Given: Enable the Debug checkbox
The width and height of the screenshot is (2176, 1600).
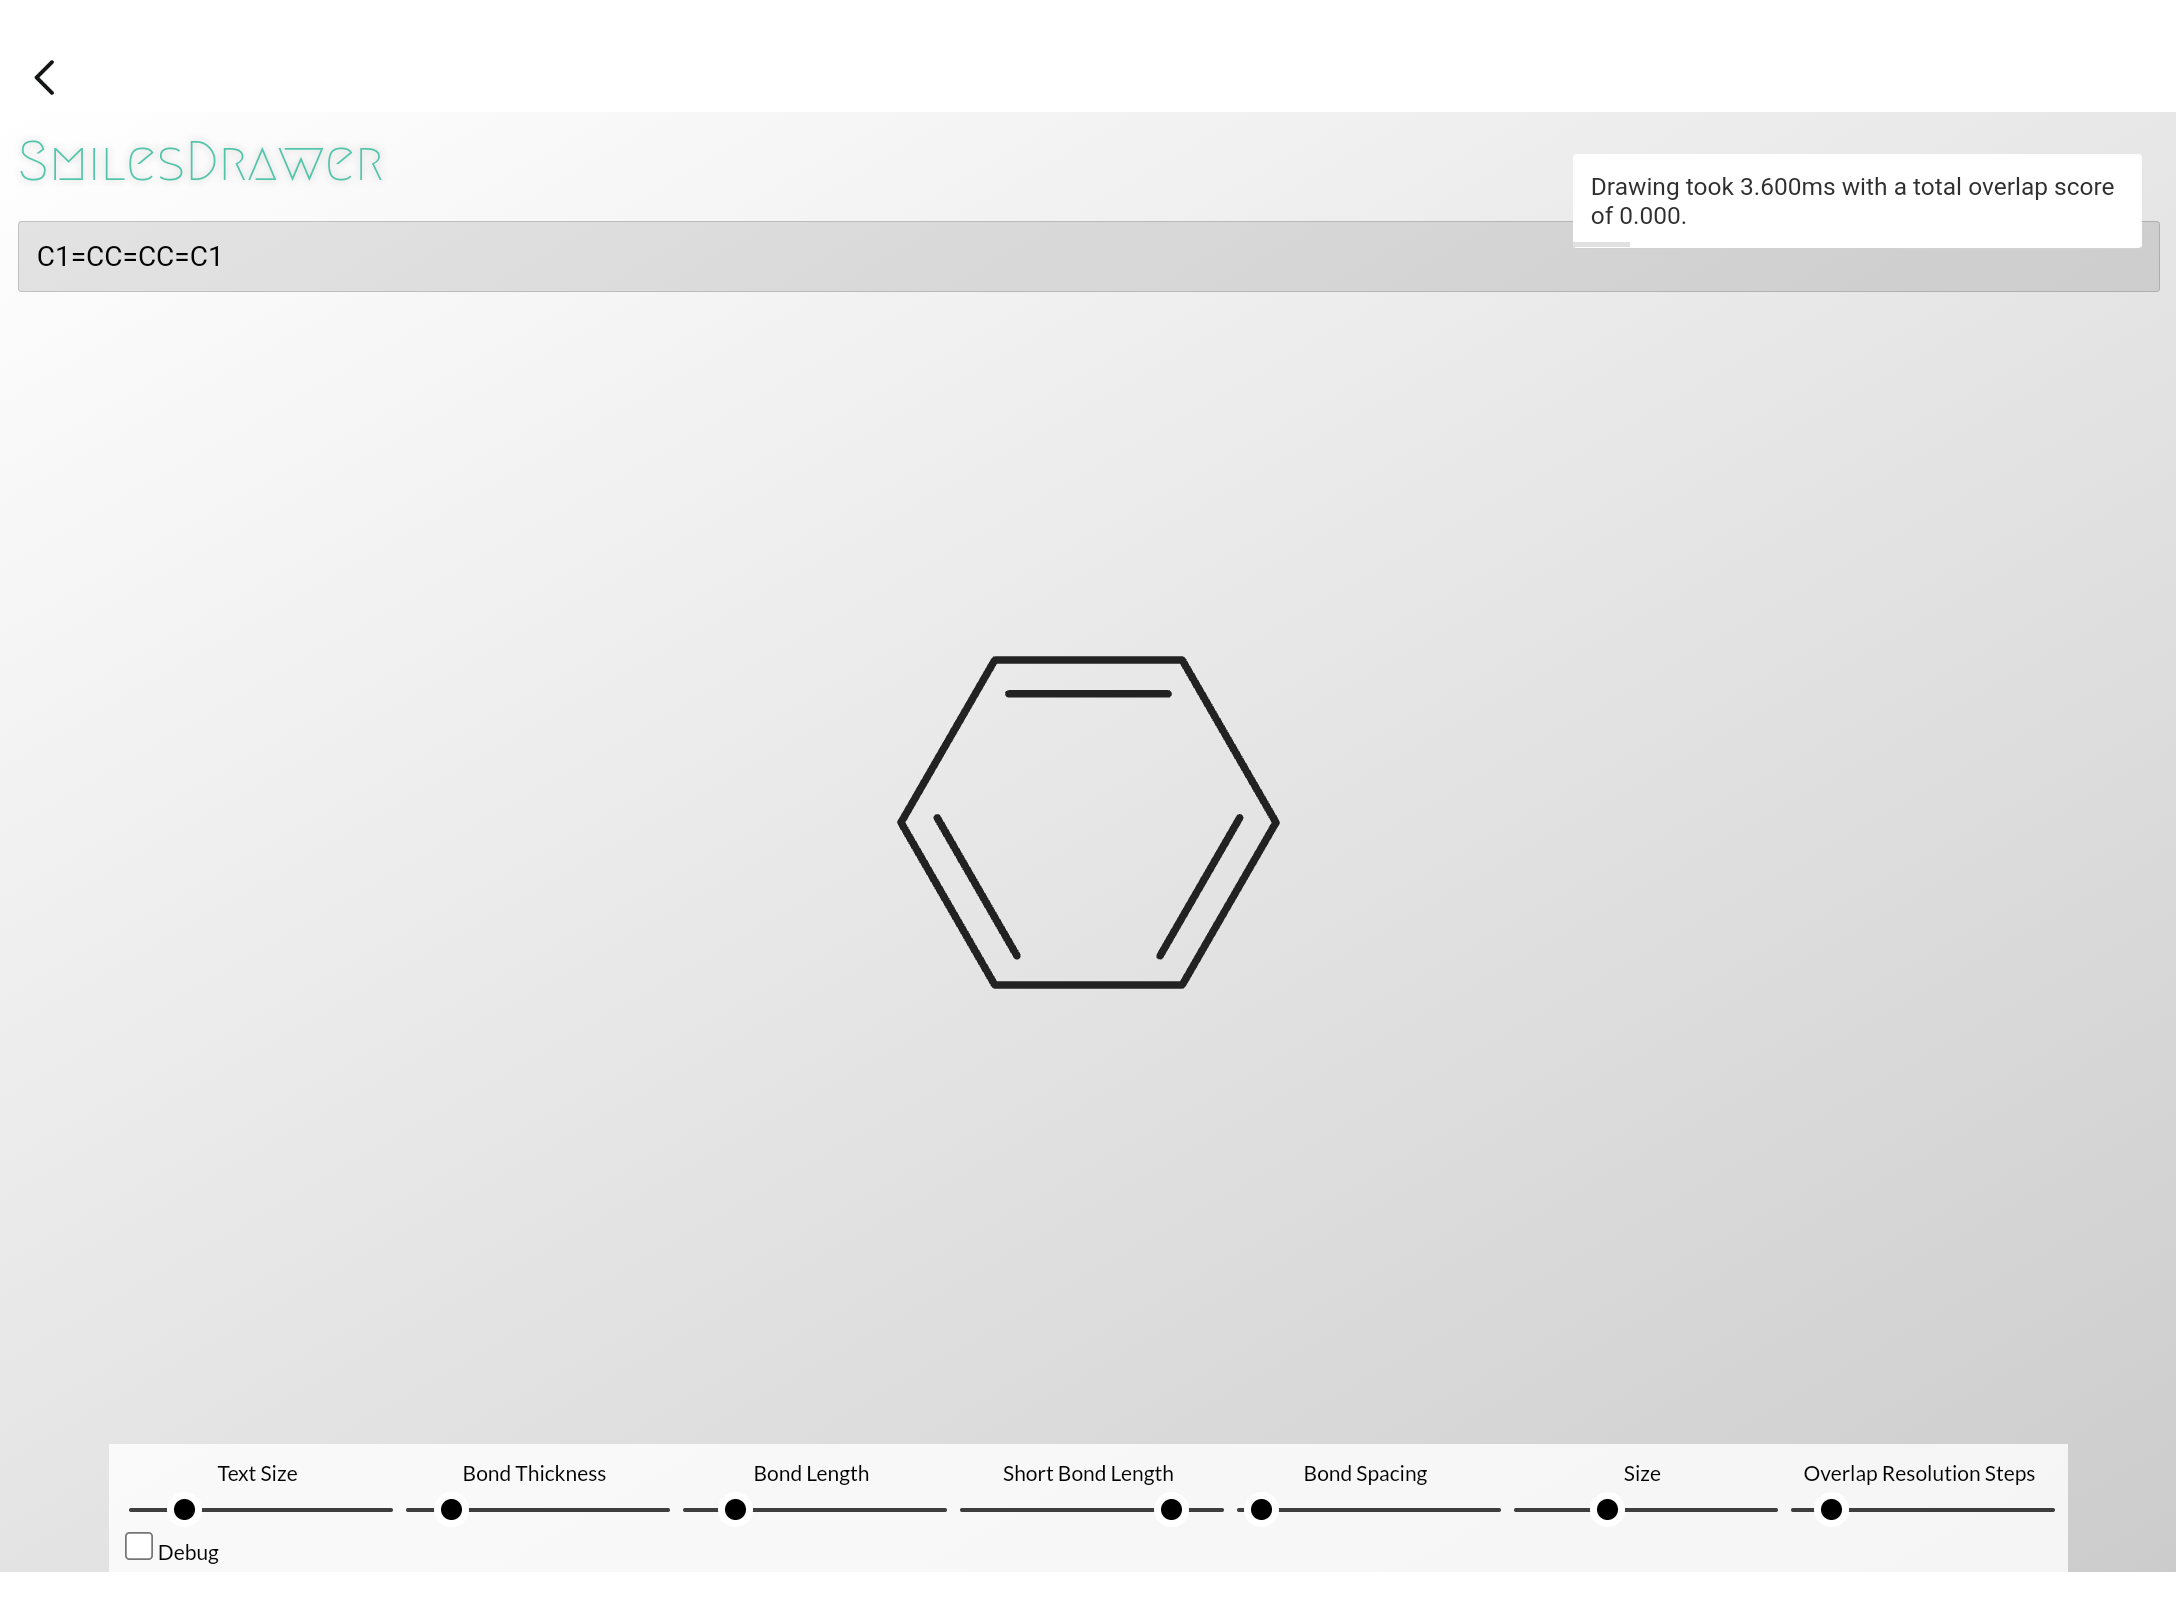Looking at the screenshot, I should pyautogui.click(x=138, y=1545).
